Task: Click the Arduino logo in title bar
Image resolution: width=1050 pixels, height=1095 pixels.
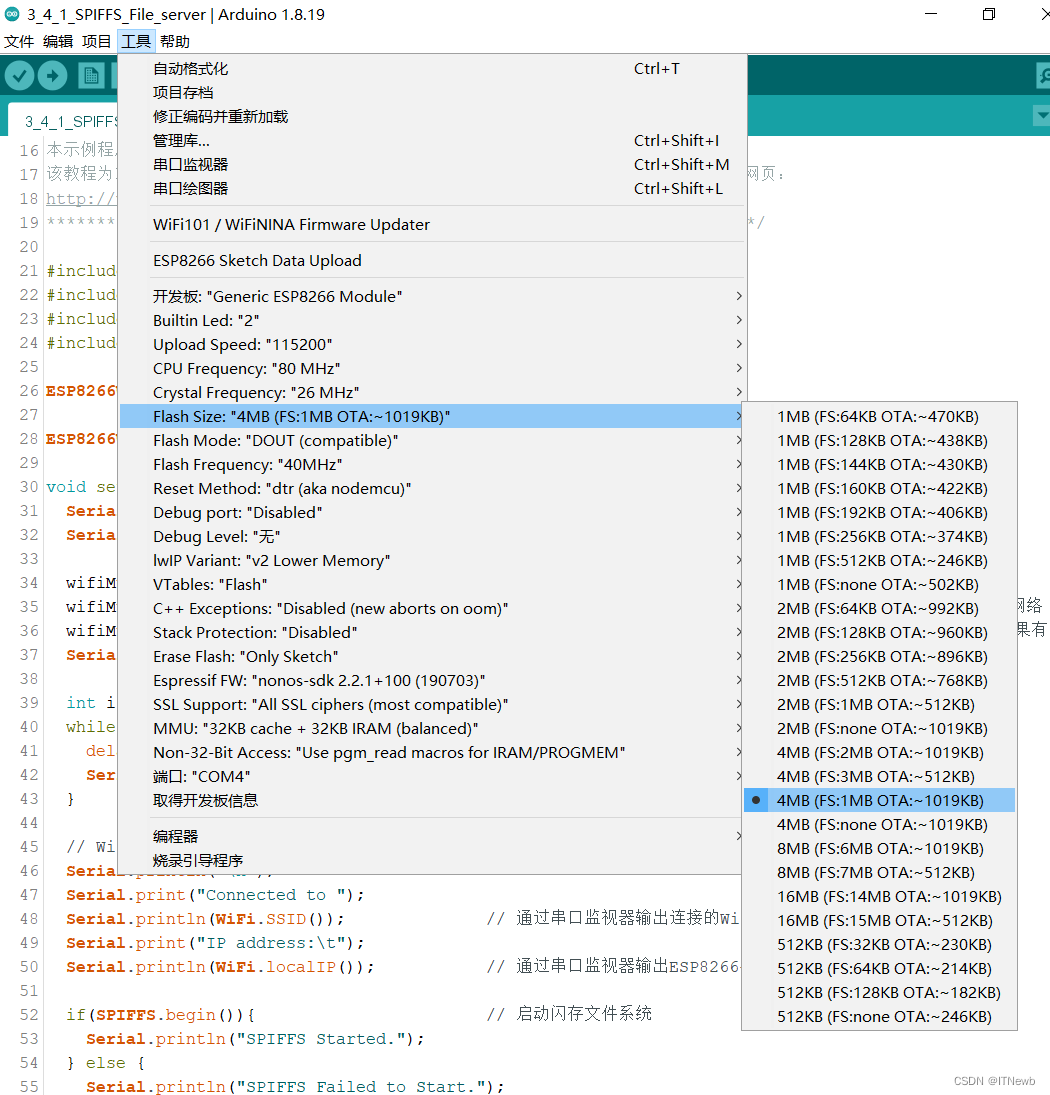Action: (x=12, y=14)
